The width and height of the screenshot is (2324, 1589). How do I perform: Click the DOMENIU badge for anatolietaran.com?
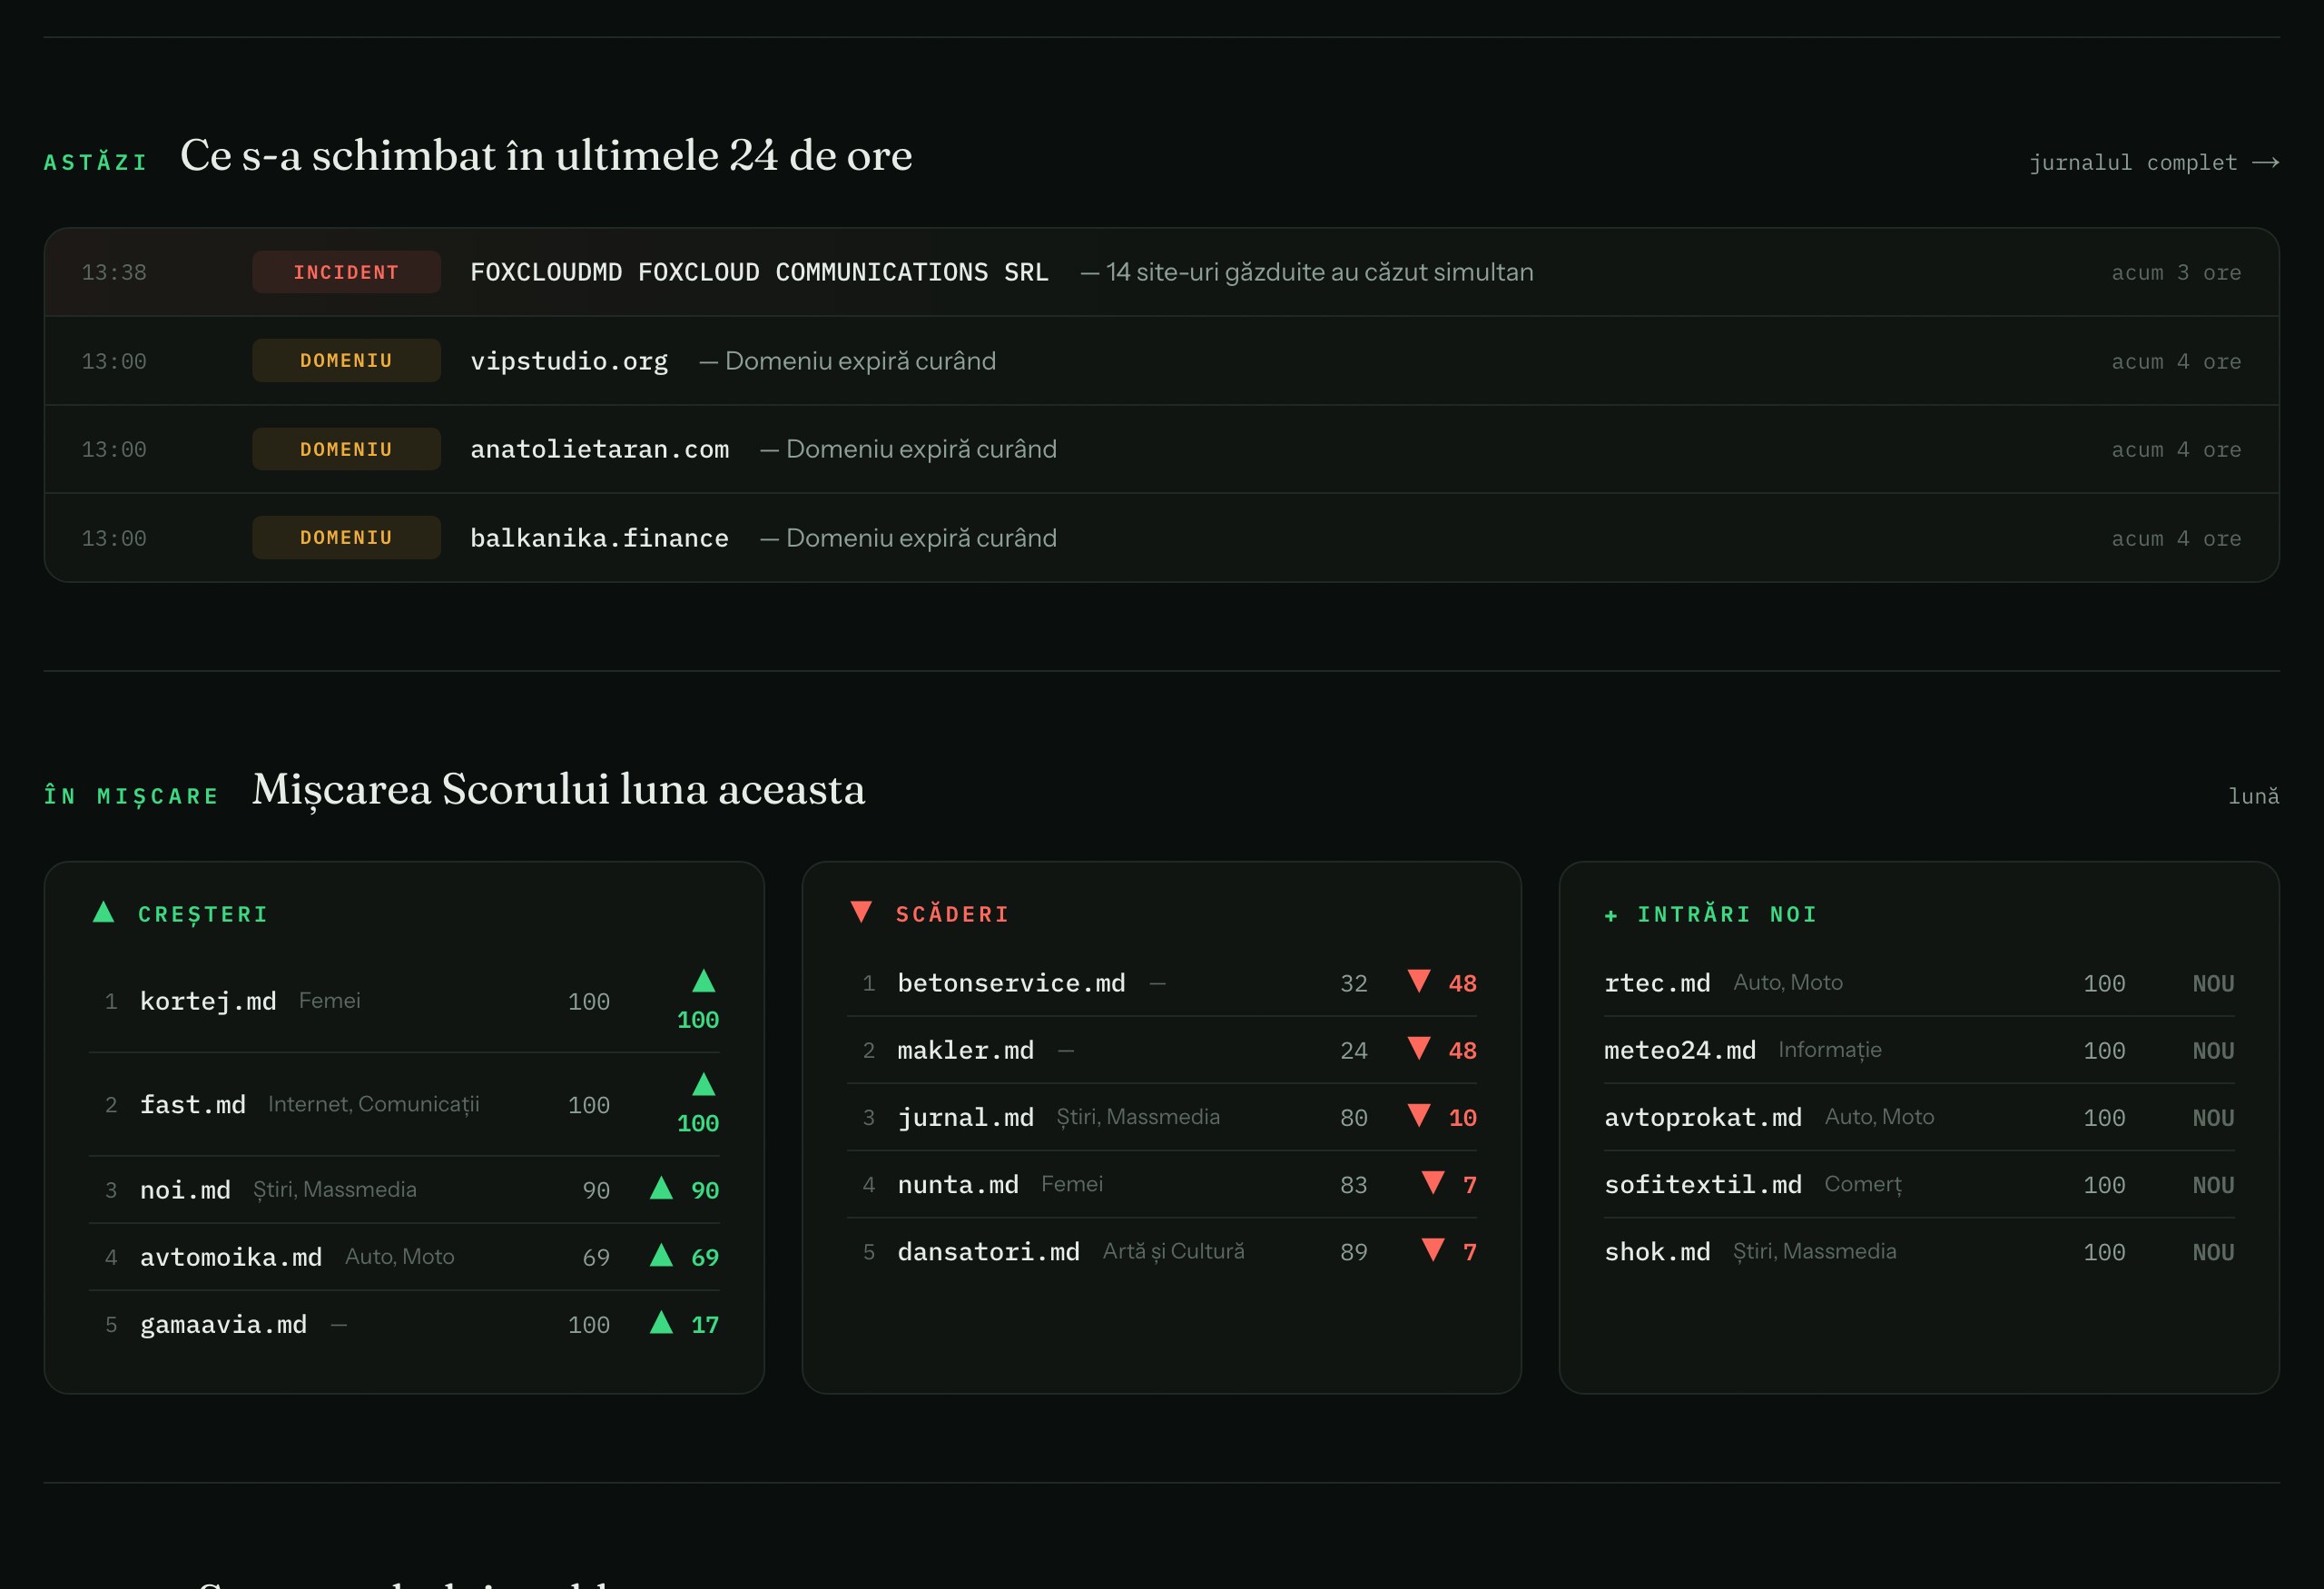click(x=346, y=449)
